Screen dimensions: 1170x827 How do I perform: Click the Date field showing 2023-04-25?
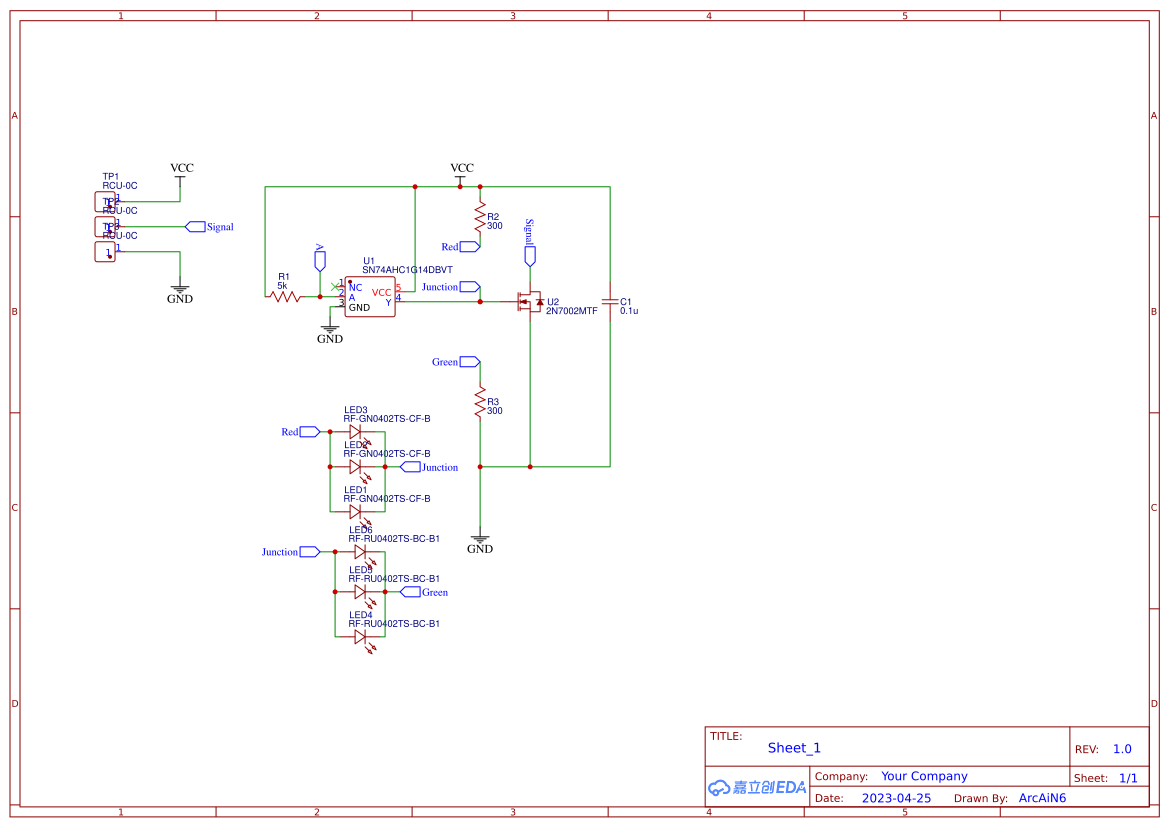pyautogui.click(x=896, y=797)
